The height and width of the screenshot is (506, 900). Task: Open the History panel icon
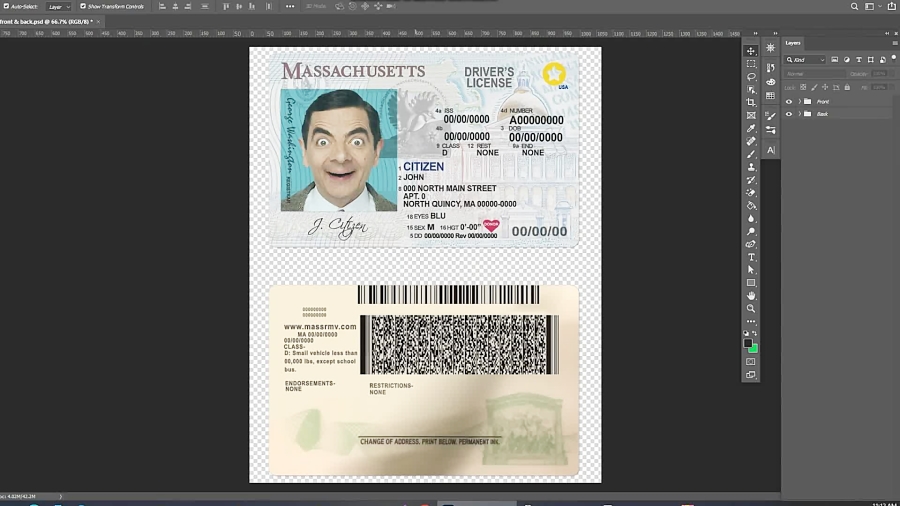point(771,67)
